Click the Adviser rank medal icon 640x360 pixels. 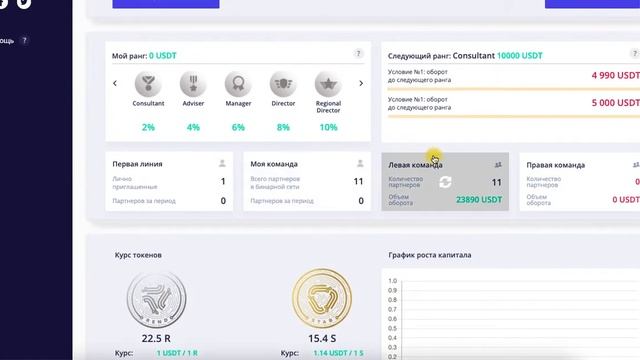[193, 84]
